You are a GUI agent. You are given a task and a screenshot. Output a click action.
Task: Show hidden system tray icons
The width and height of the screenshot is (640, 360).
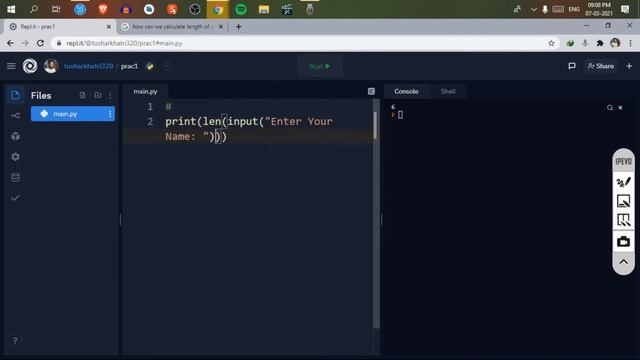point(533,9)
